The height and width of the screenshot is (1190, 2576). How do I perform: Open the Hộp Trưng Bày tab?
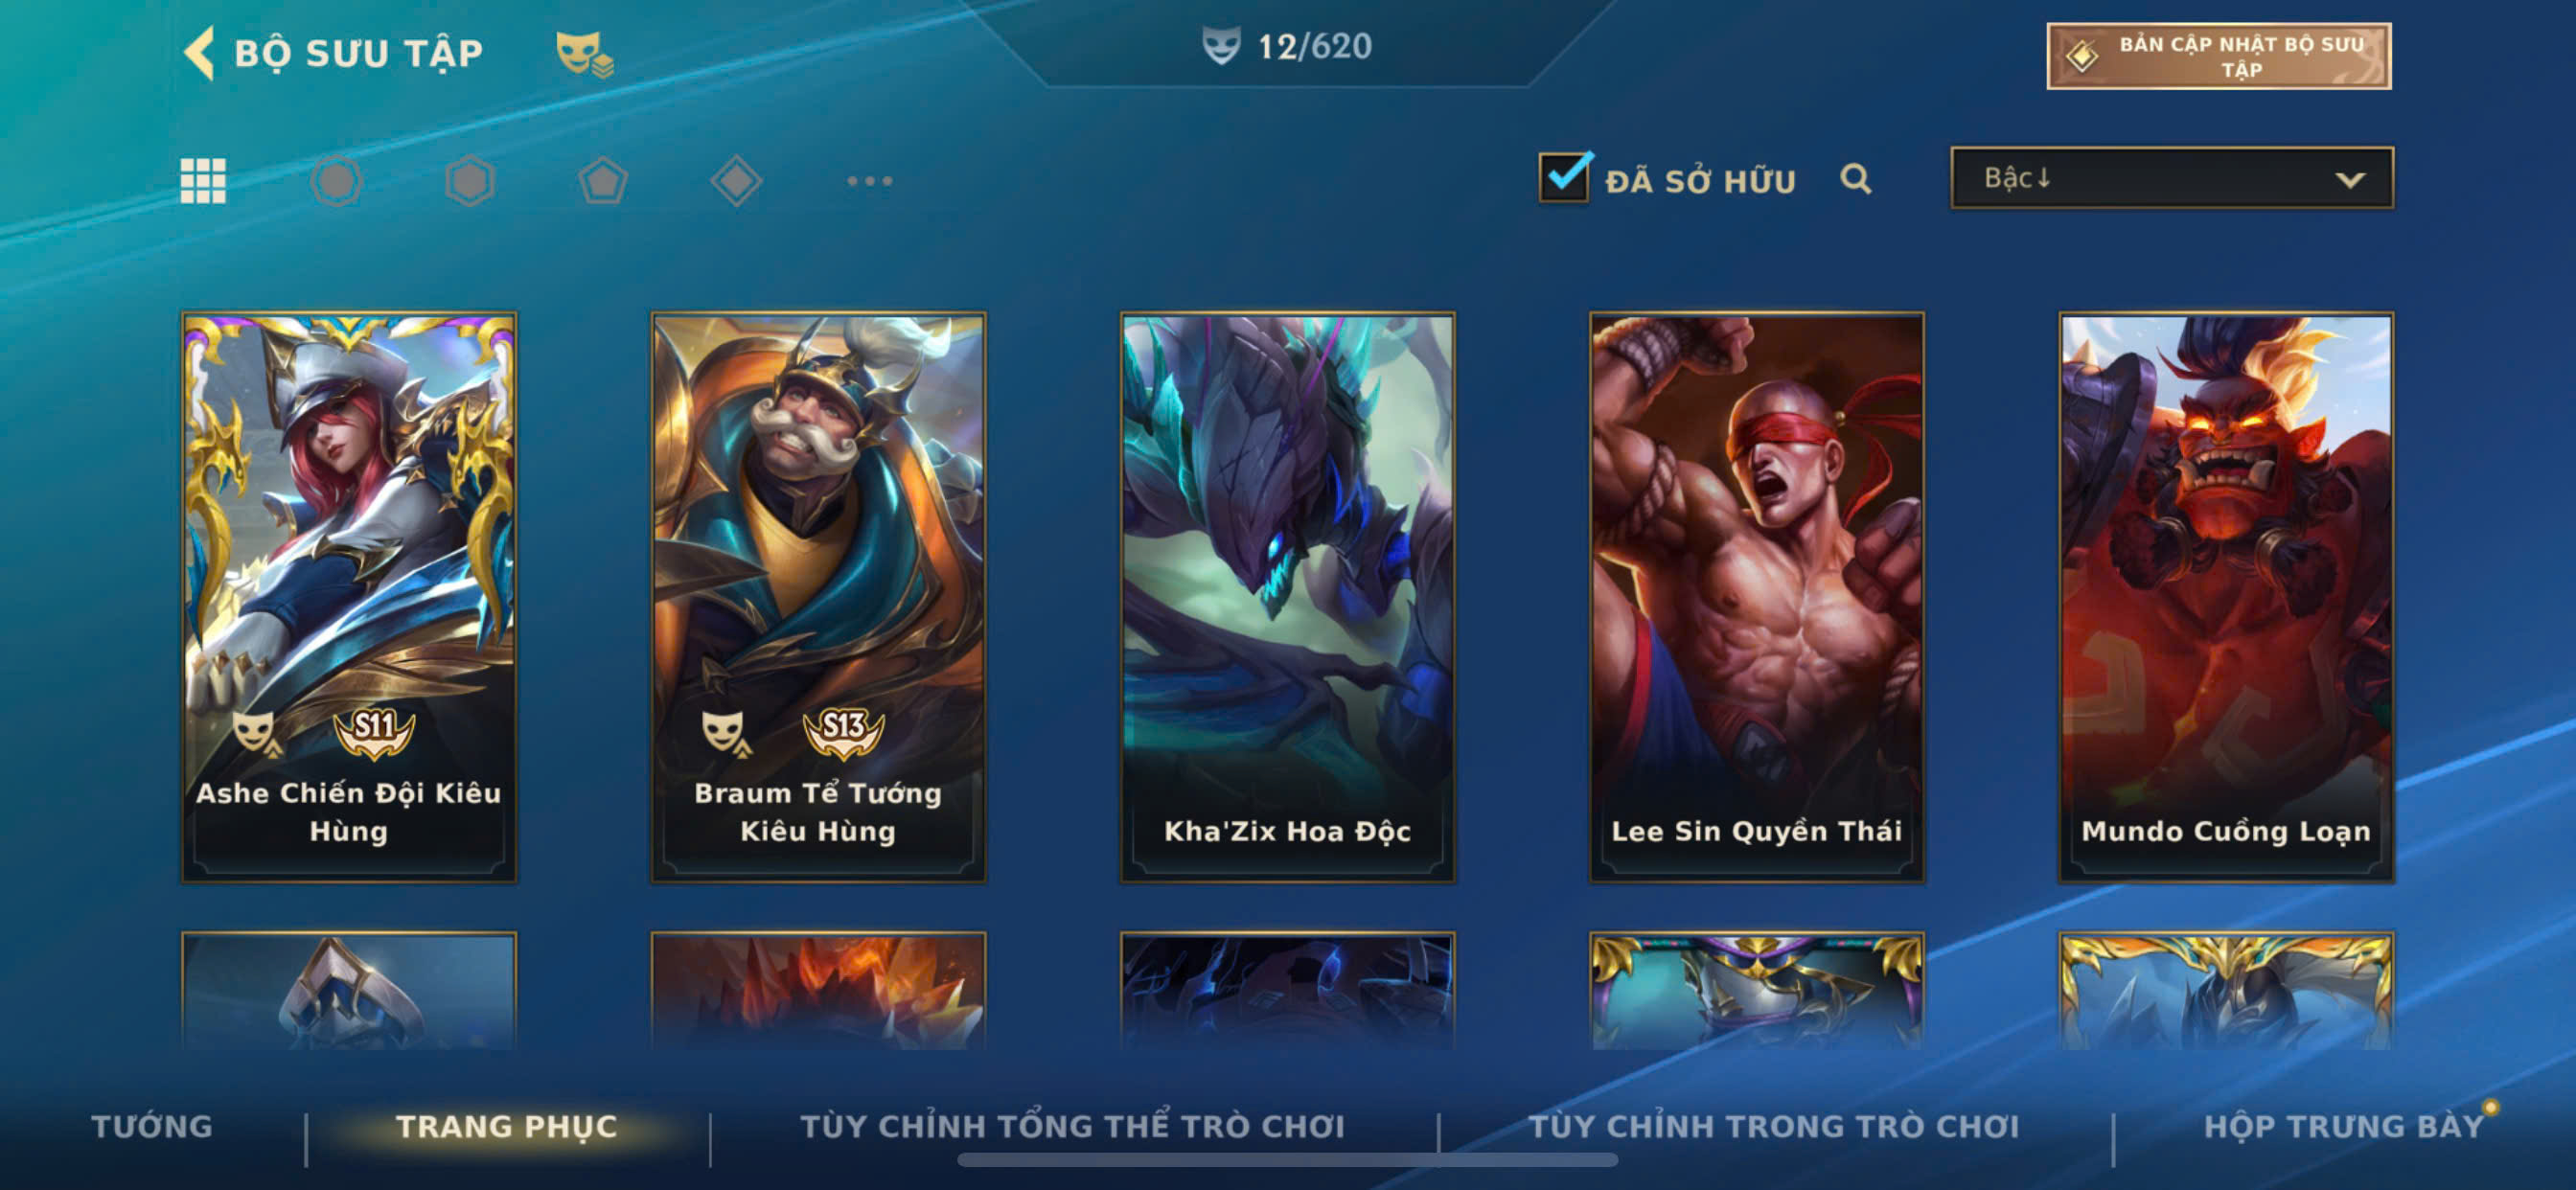point(2343,1126)
